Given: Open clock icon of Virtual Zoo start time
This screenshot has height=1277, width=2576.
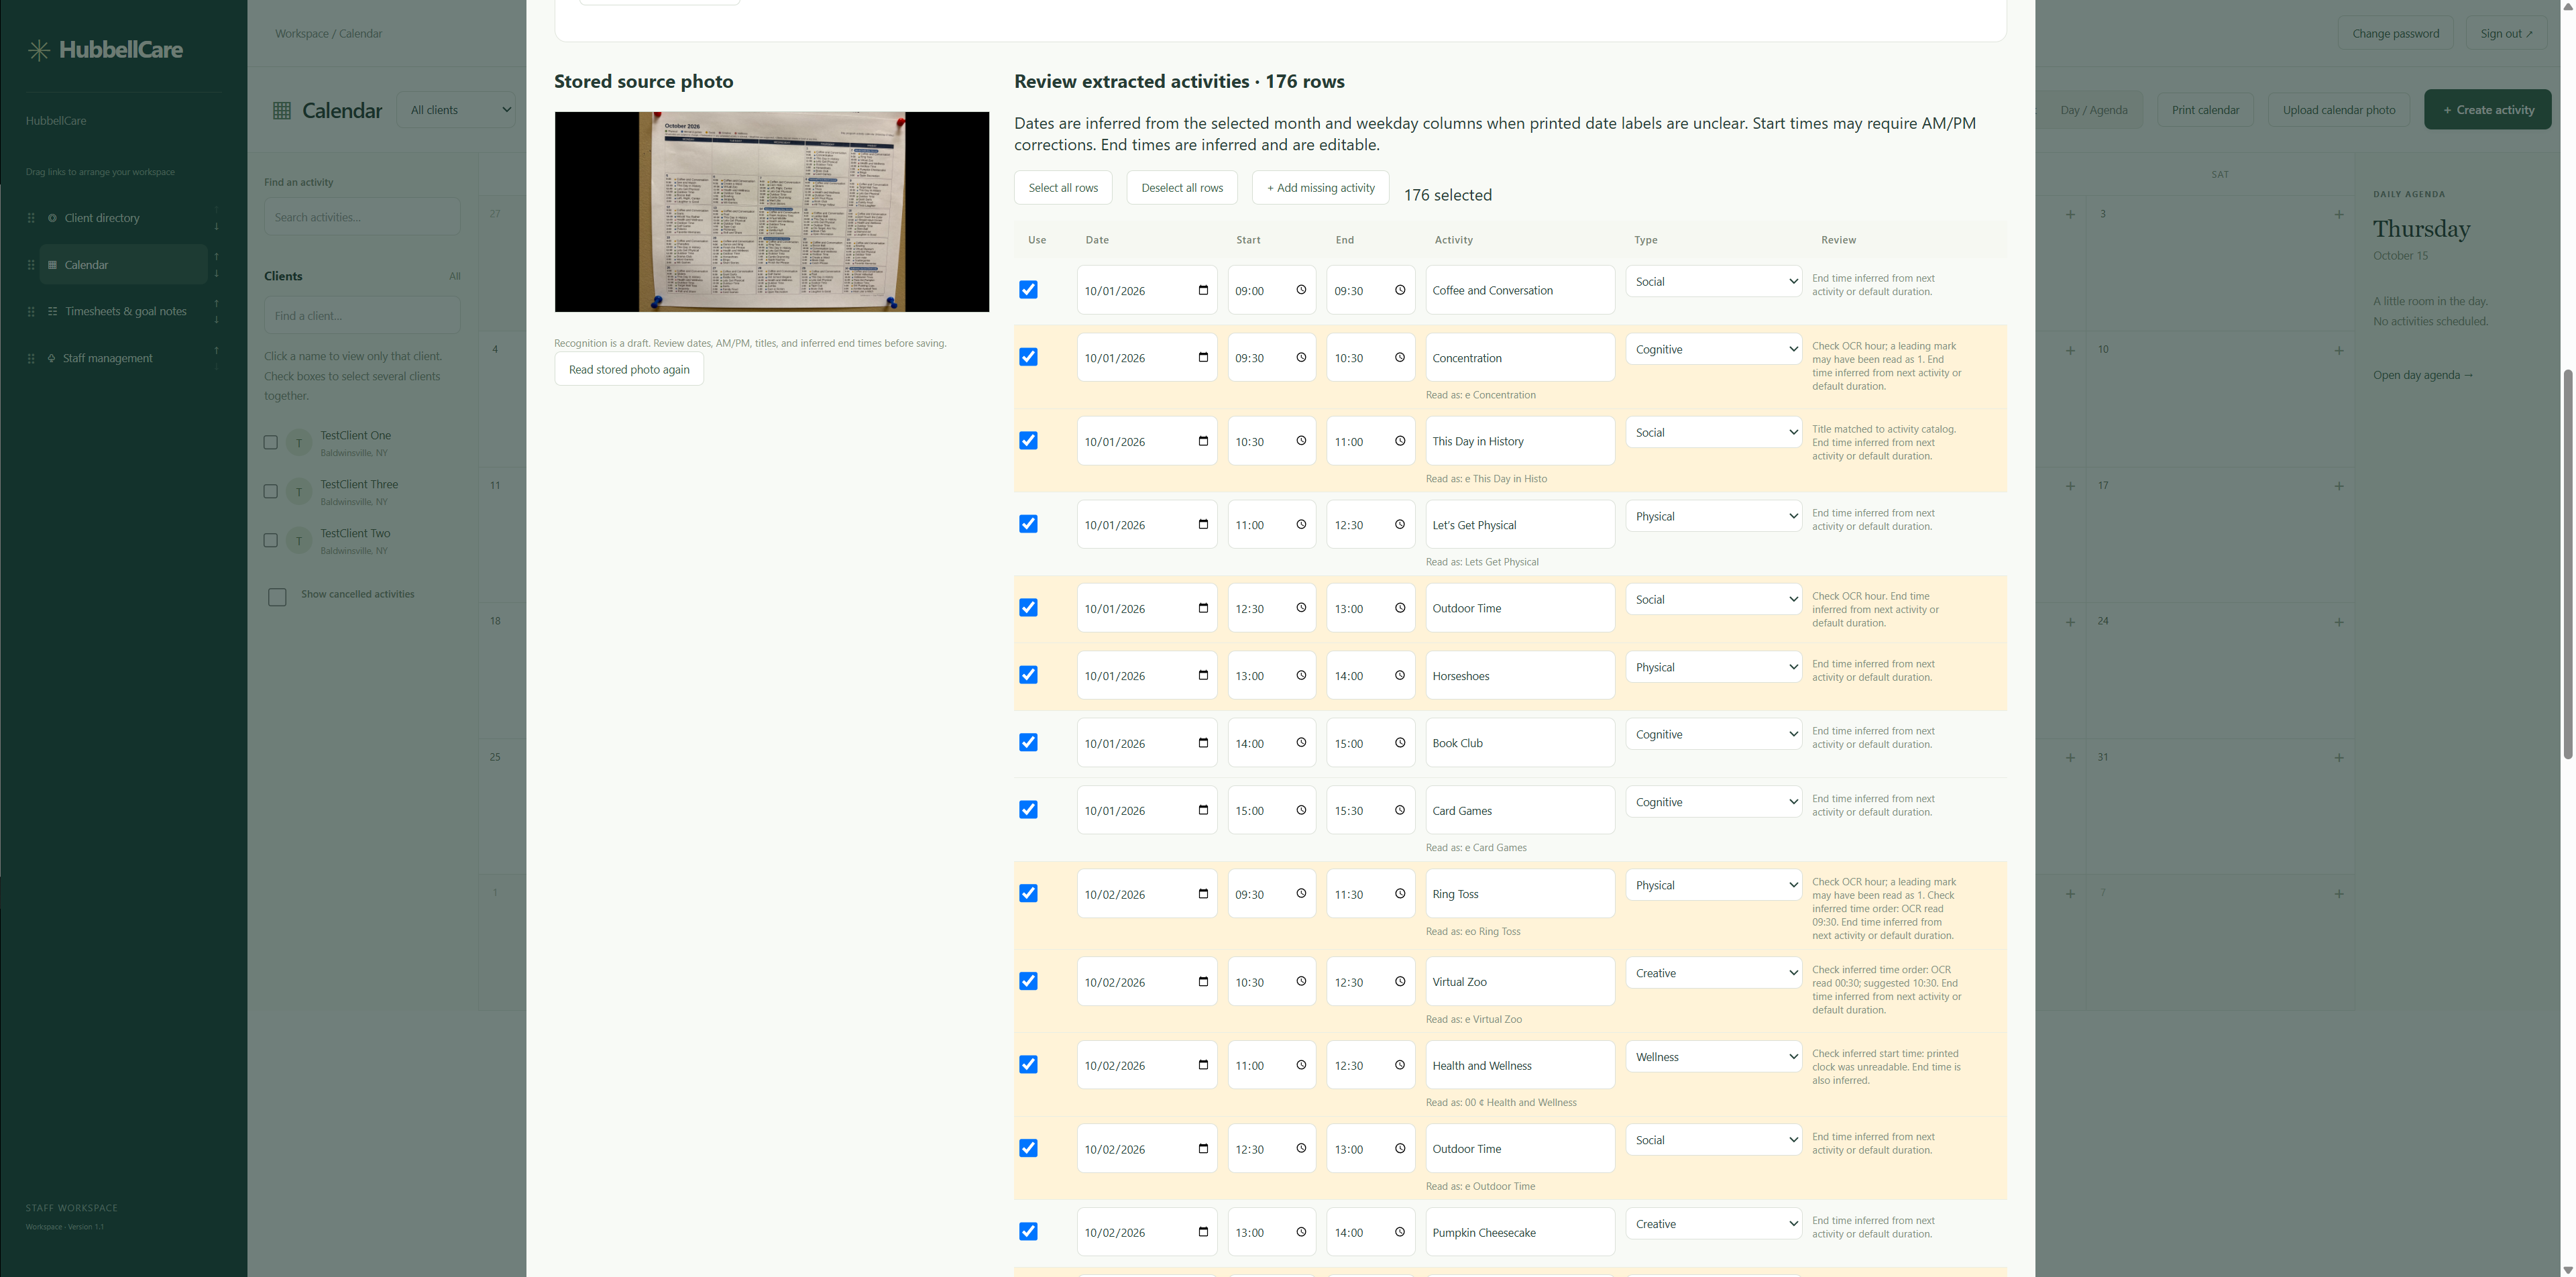Looking at the screenshot, I should (x=1301, y=982).
